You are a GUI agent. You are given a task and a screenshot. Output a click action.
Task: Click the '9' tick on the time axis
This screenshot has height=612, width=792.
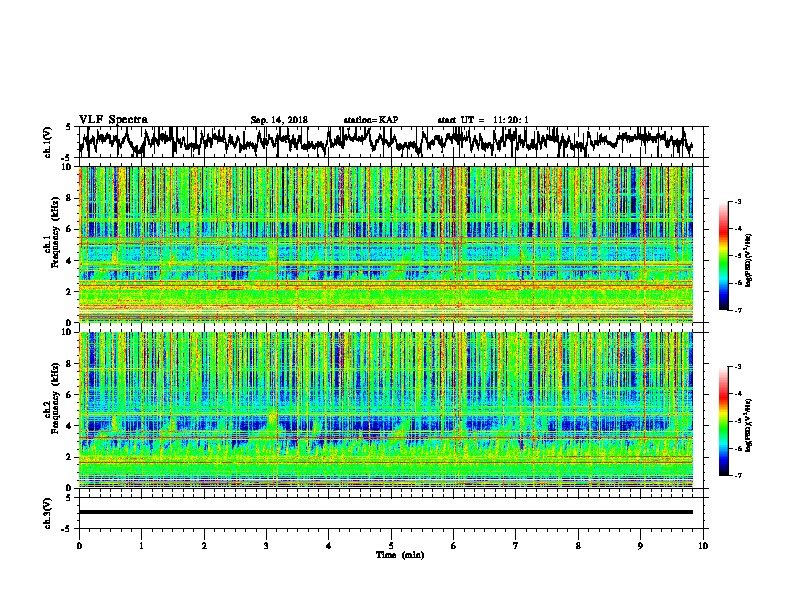point(640,546)
